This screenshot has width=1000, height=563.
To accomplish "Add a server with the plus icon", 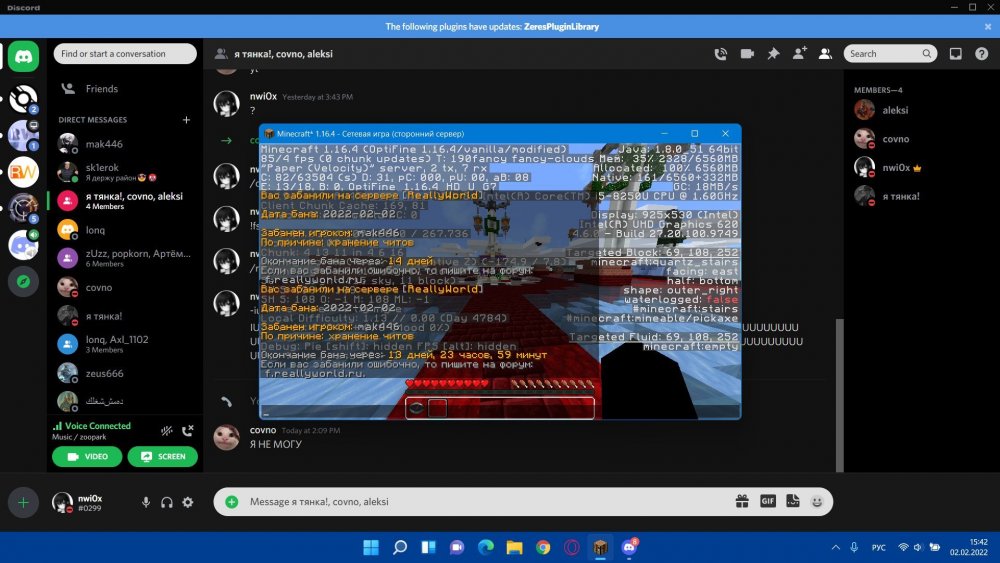I will click(x=24, y=502).
